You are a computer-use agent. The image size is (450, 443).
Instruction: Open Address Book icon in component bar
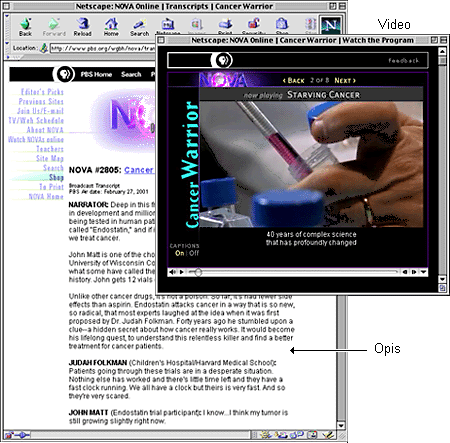click(x=312, y=435)
